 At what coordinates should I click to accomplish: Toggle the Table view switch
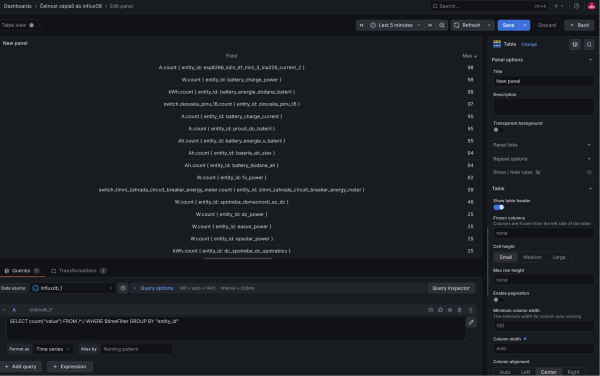pos(33,25)
